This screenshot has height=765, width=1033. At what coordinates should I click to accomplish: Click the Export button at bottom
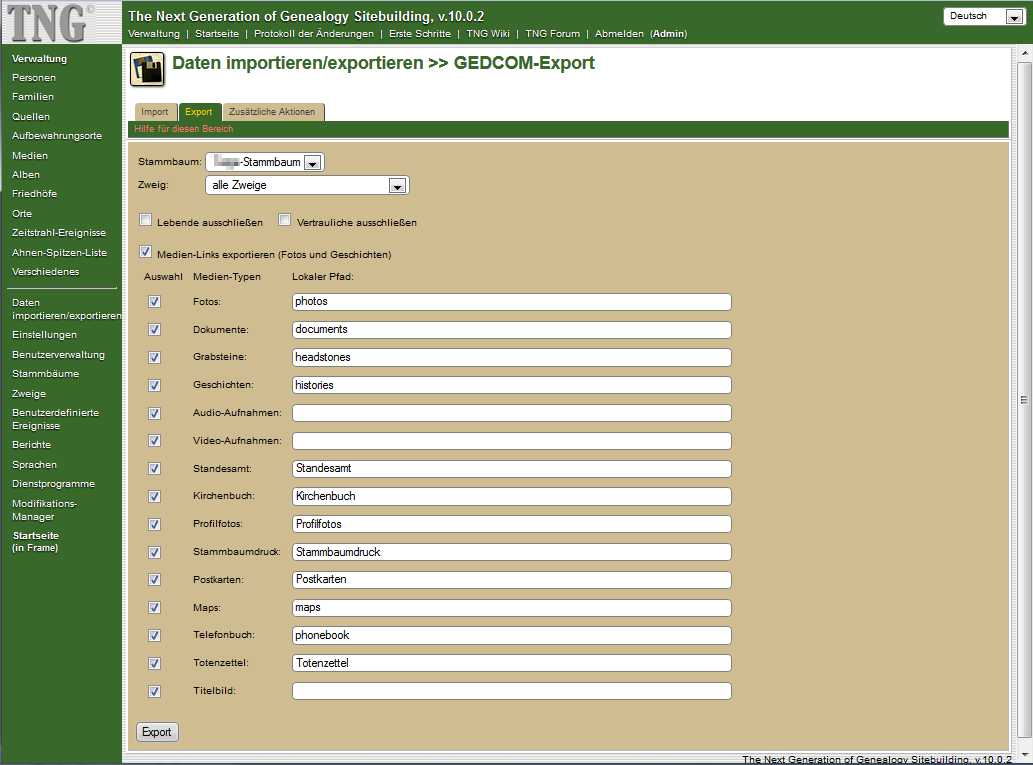pos(157,732)
